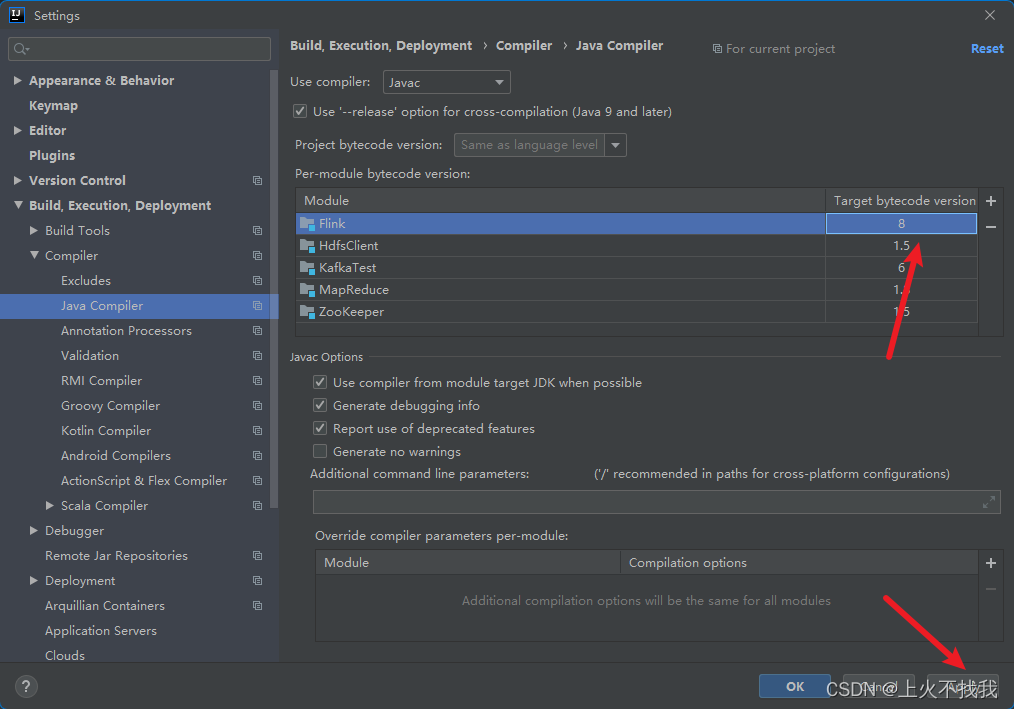Toggle the '--release' option for cross-compilation checkbox
The width and height of the screenshot is (1014, 709).
click(300, 111)
